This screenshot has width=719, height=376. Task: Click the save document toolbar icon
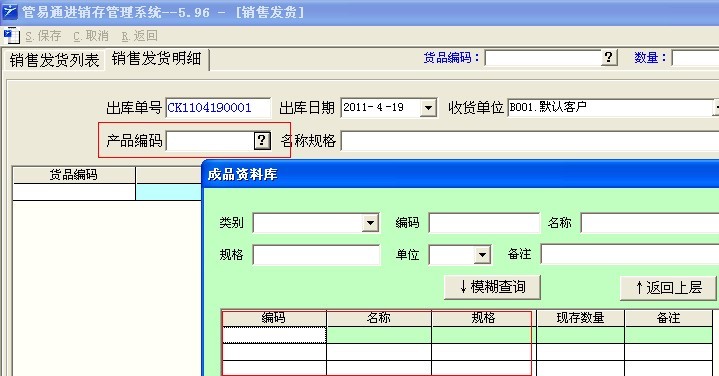(11, 36)
